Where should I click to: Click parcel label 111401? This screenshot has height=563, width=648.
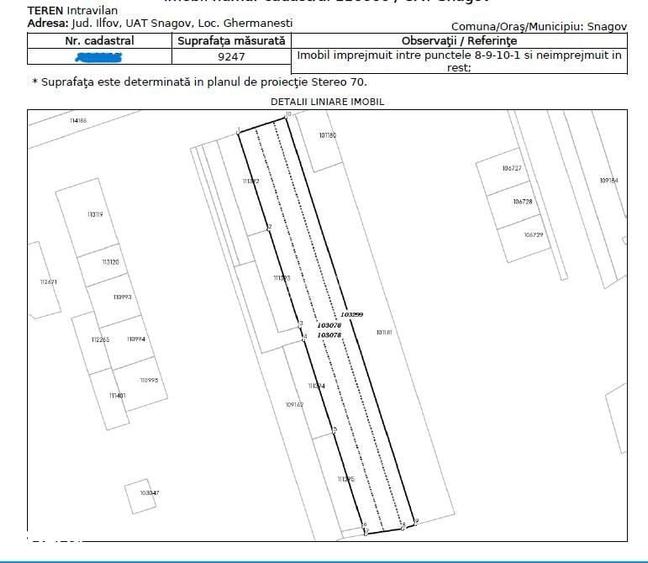(x=117, y=396)
